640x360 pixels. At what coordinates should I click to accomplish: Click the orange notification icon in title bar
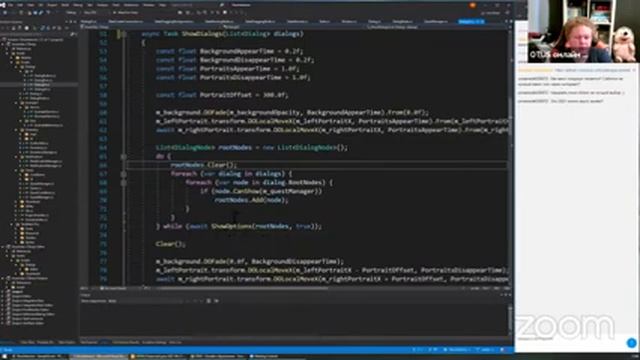[x=473, y=5]
